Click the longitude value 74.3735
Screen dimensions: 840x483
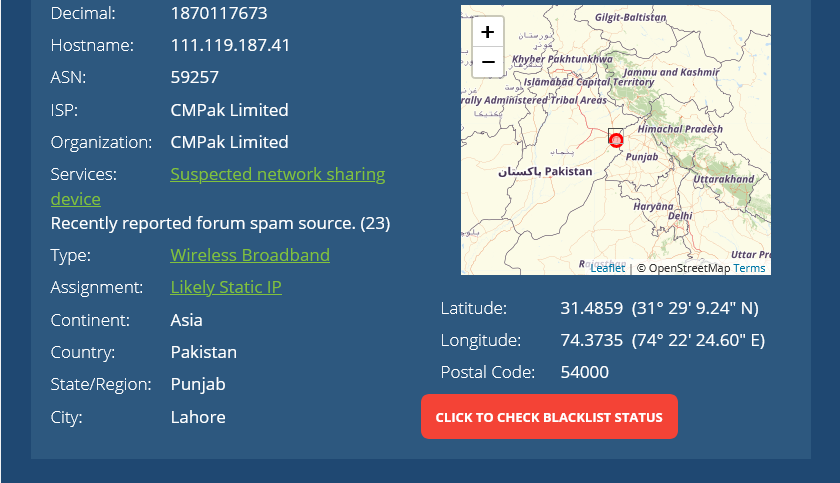point(591,341)
